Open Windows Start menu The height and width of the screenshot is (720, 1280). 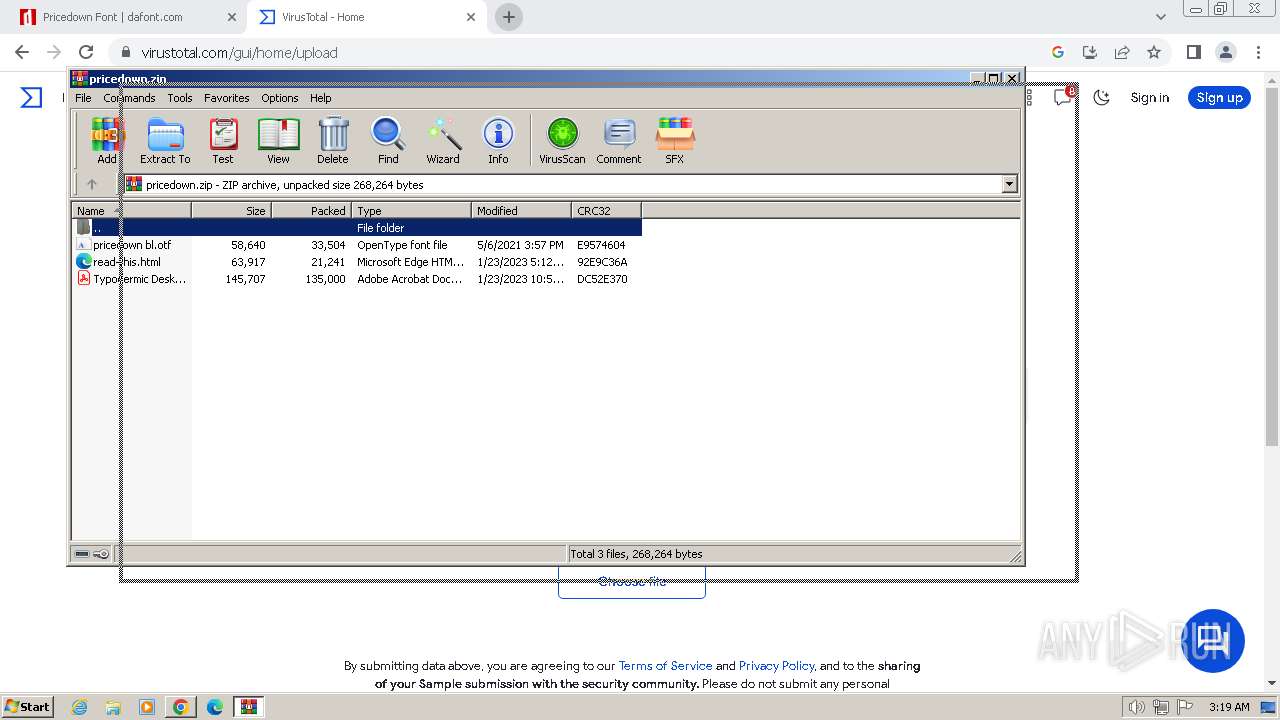(27, 706)
